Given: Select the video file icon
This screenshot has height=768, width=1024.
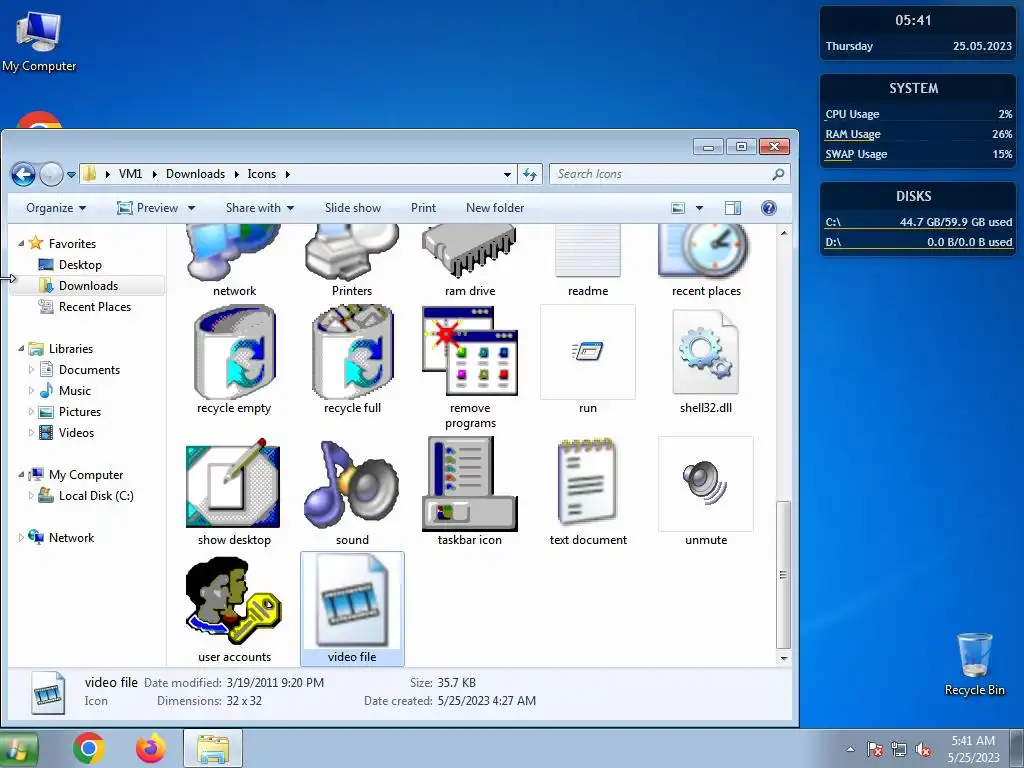Looking at the screenshot, I should click(x=352, y=609).
